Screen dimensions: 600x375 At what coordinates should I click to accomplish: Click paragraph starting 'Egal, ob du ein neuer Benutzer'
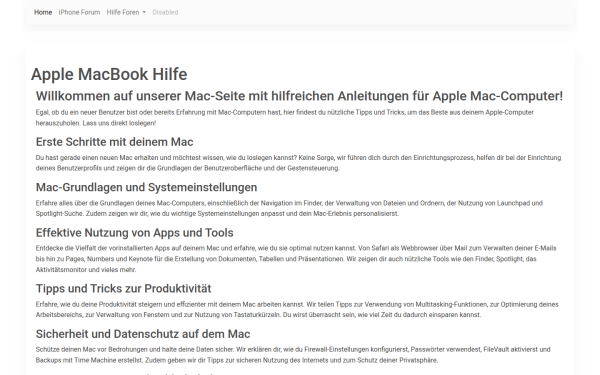[x=285, y=118]
